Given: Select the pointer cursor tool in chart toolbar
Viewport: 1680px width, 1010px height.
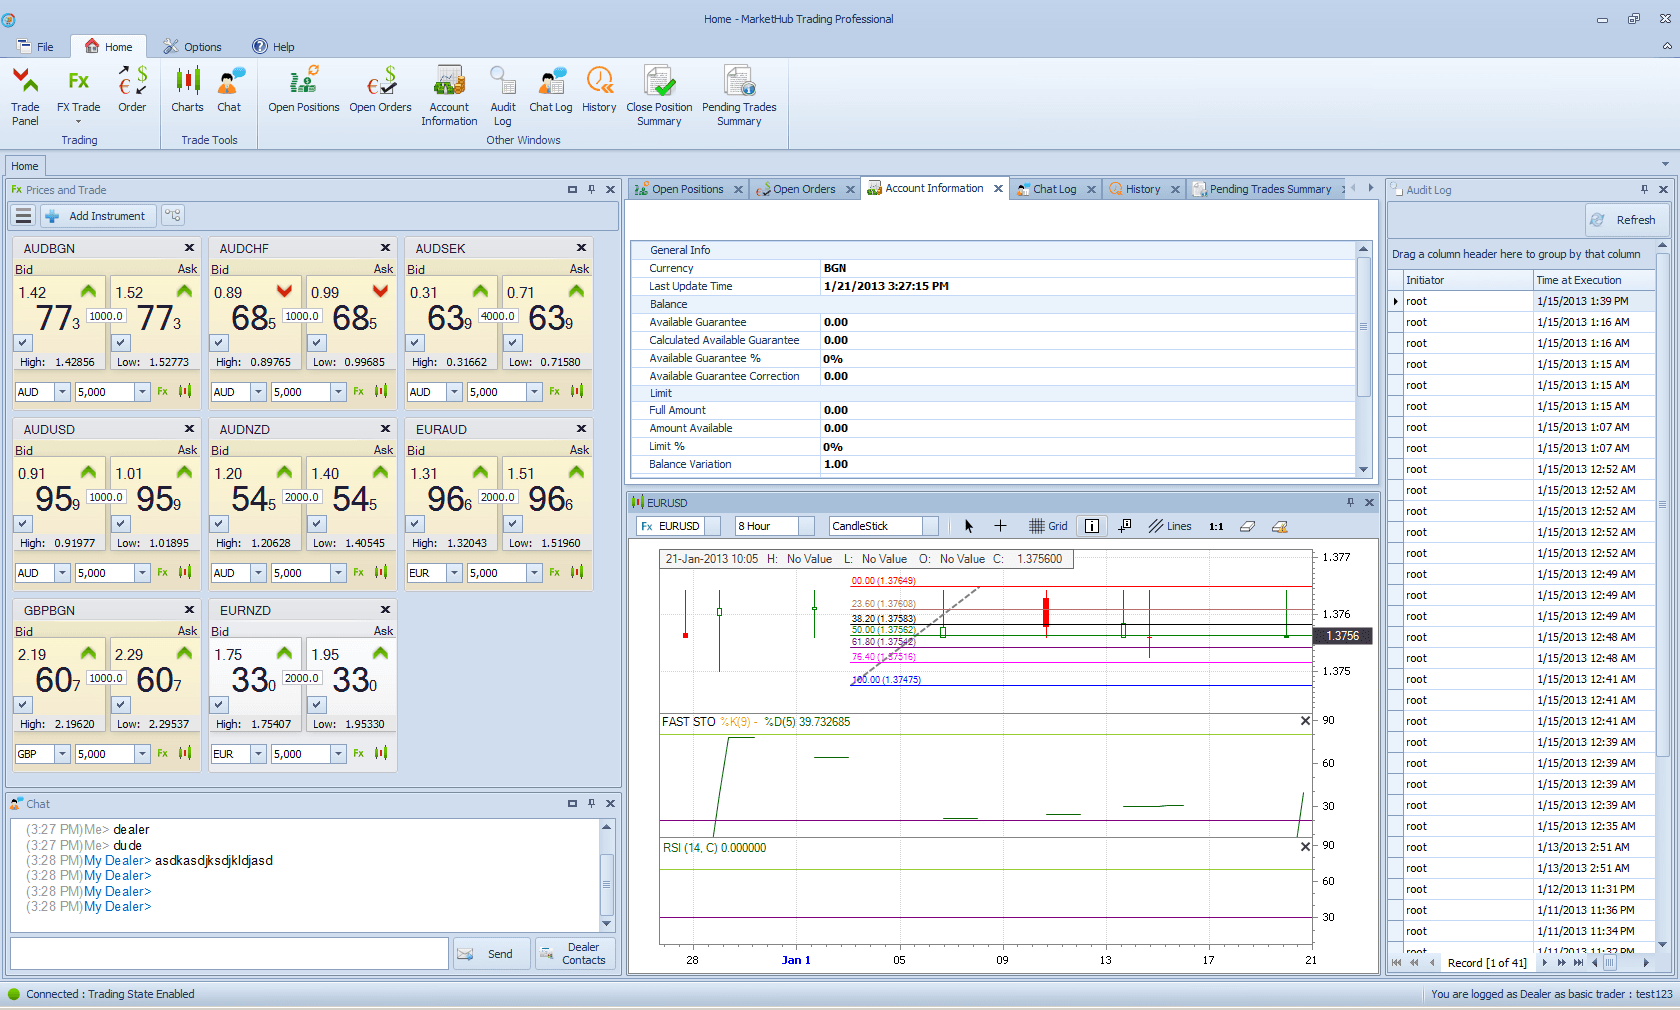Looking at the screenshot, I should (x=968, y=526).
